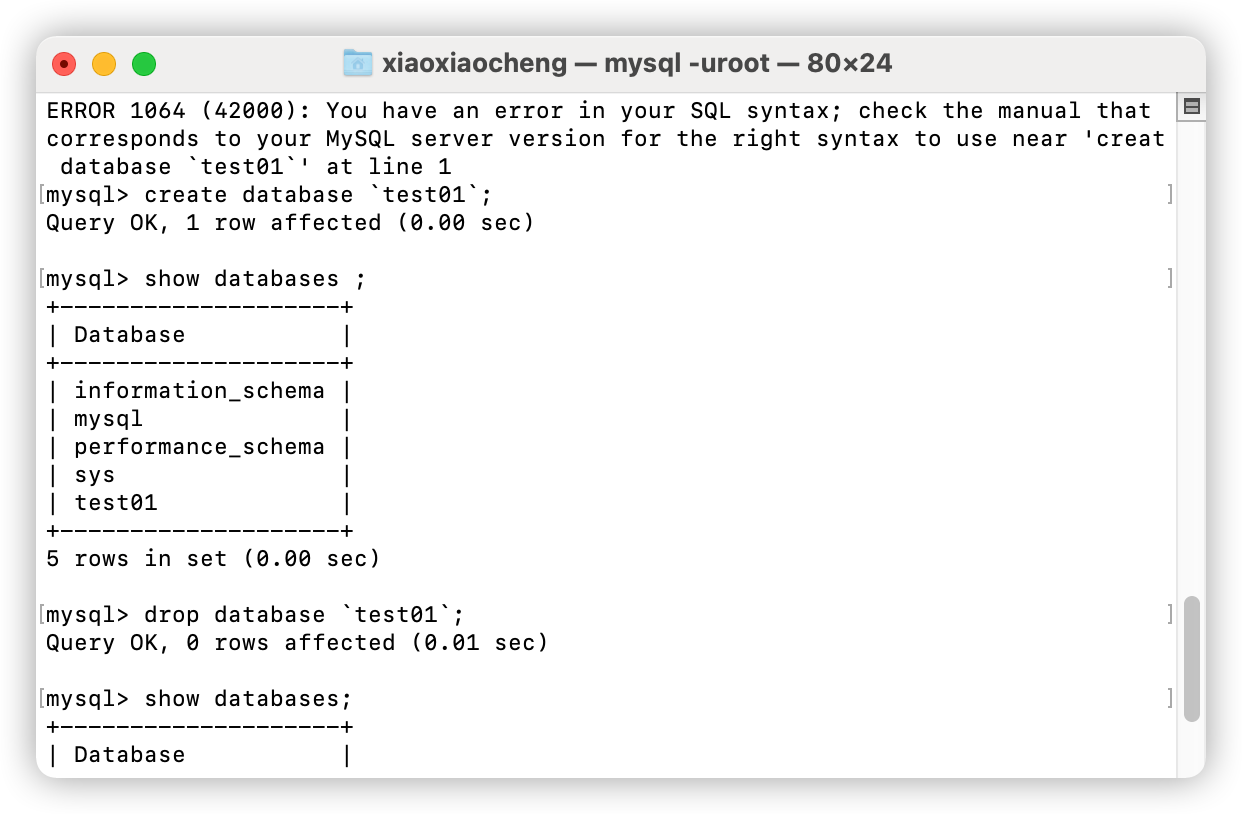Screen dimensions: 1242x814
Task: Minimize the terminal with the yellow button
Action: pos(104,64)
